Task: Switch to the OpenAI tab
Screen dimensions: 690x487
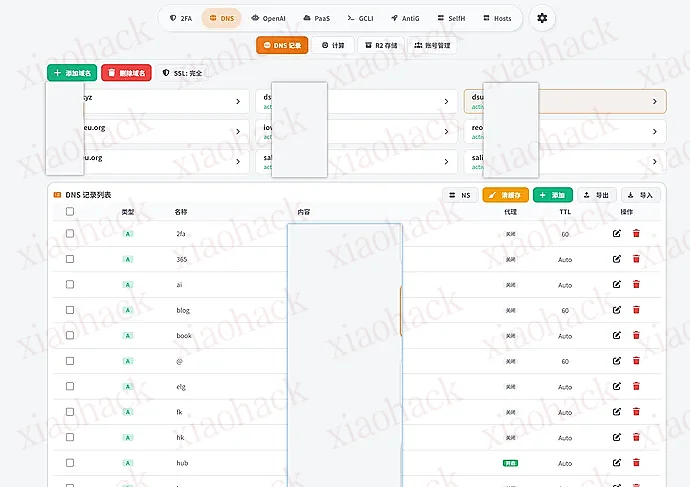Action: pyautogui.click(x=267, y=18)
